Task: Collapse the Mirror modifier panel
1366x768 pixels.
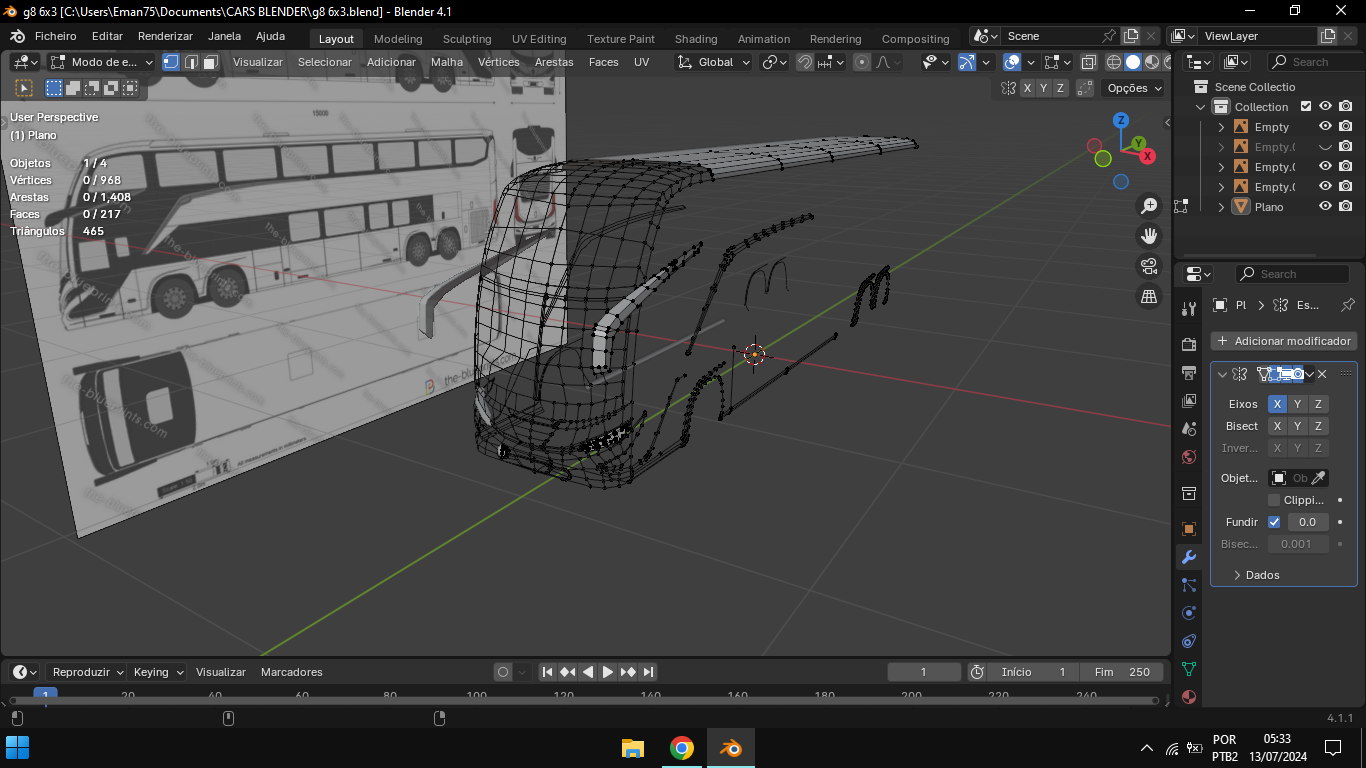Action: 1222,374
